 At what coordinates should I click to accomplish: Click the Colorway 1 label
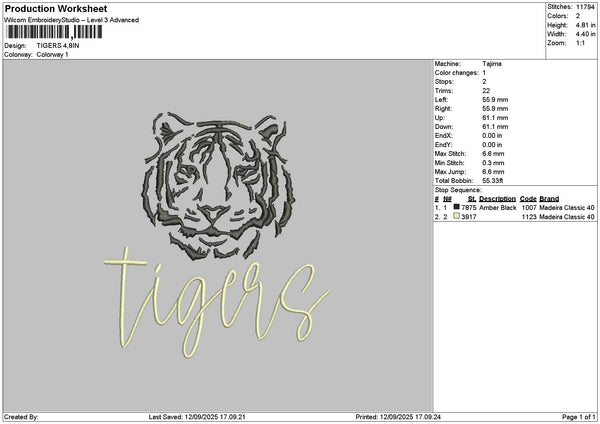(x=52, y=54)
